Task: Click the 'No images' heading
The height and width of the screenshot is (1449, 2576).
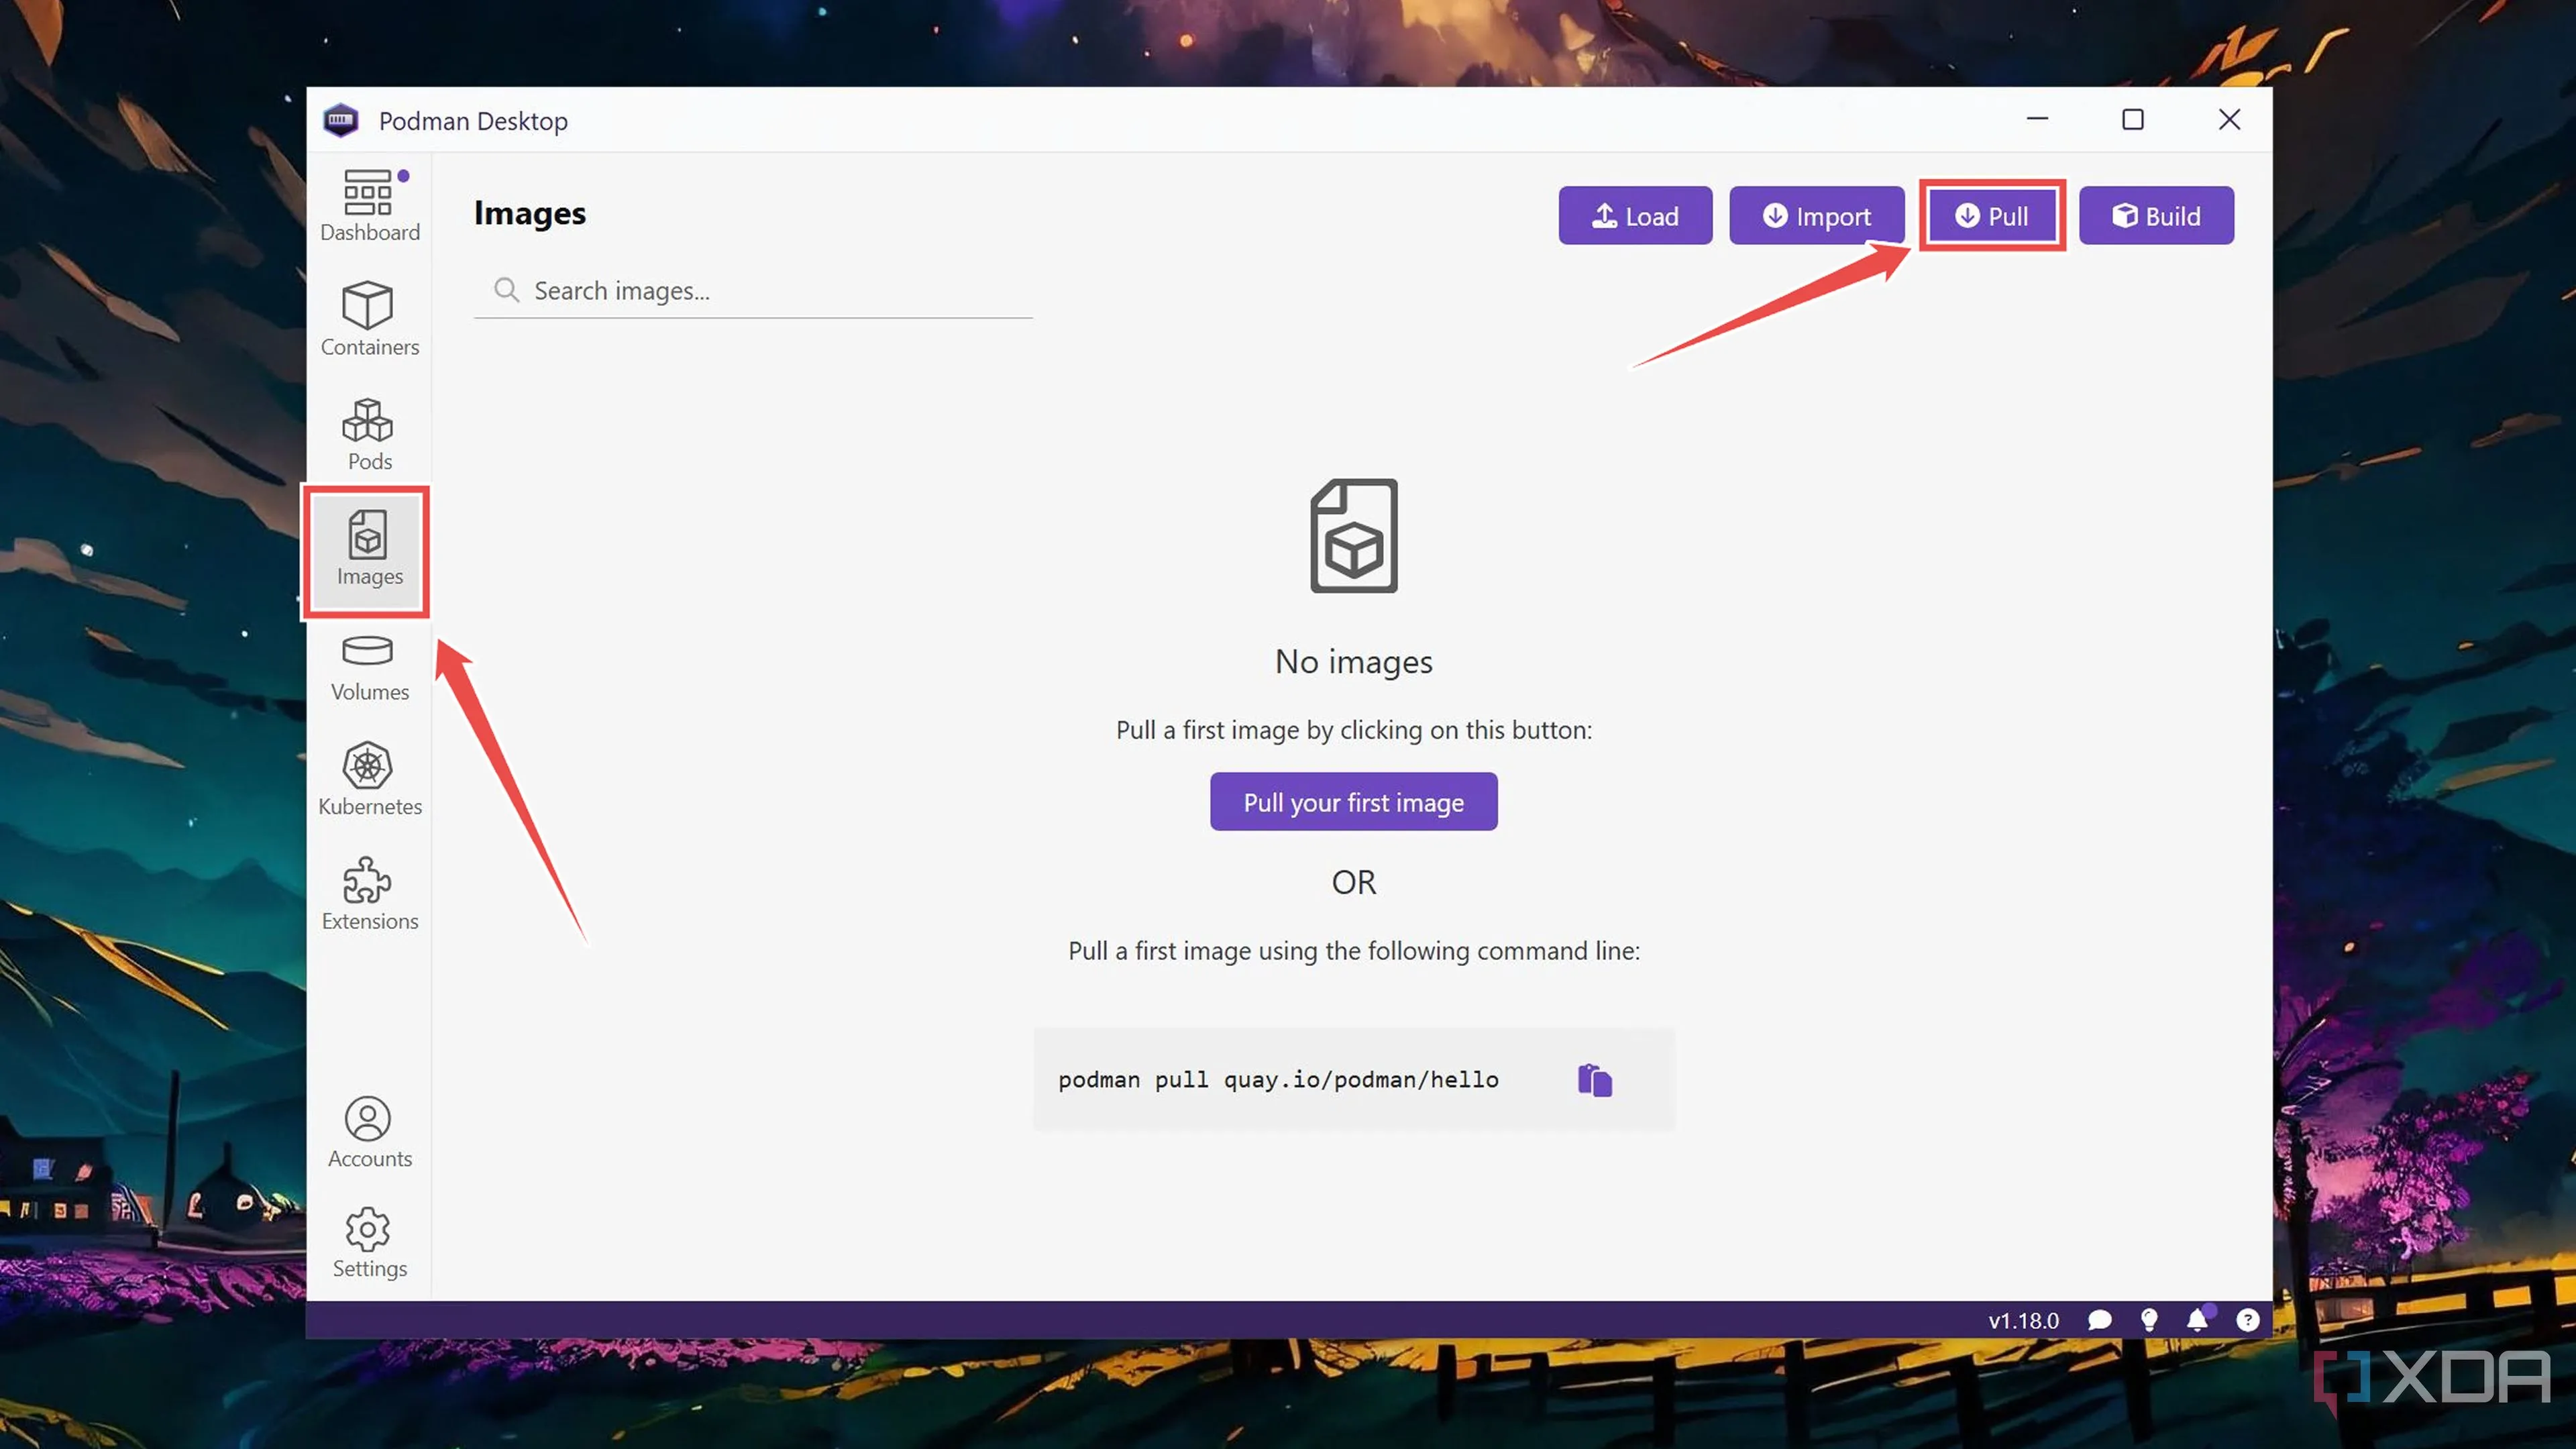Action: tap(1353, 661)
